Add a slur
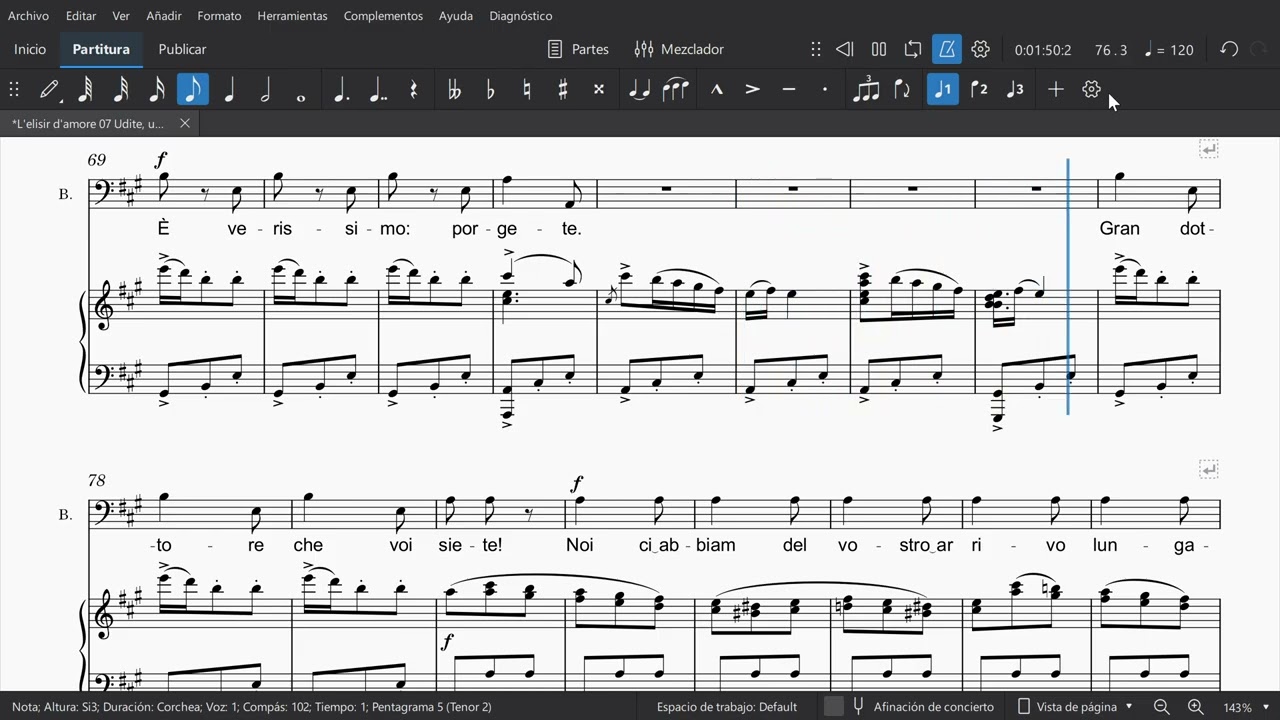Screen dimensions: 1280x720 point(676,89)
